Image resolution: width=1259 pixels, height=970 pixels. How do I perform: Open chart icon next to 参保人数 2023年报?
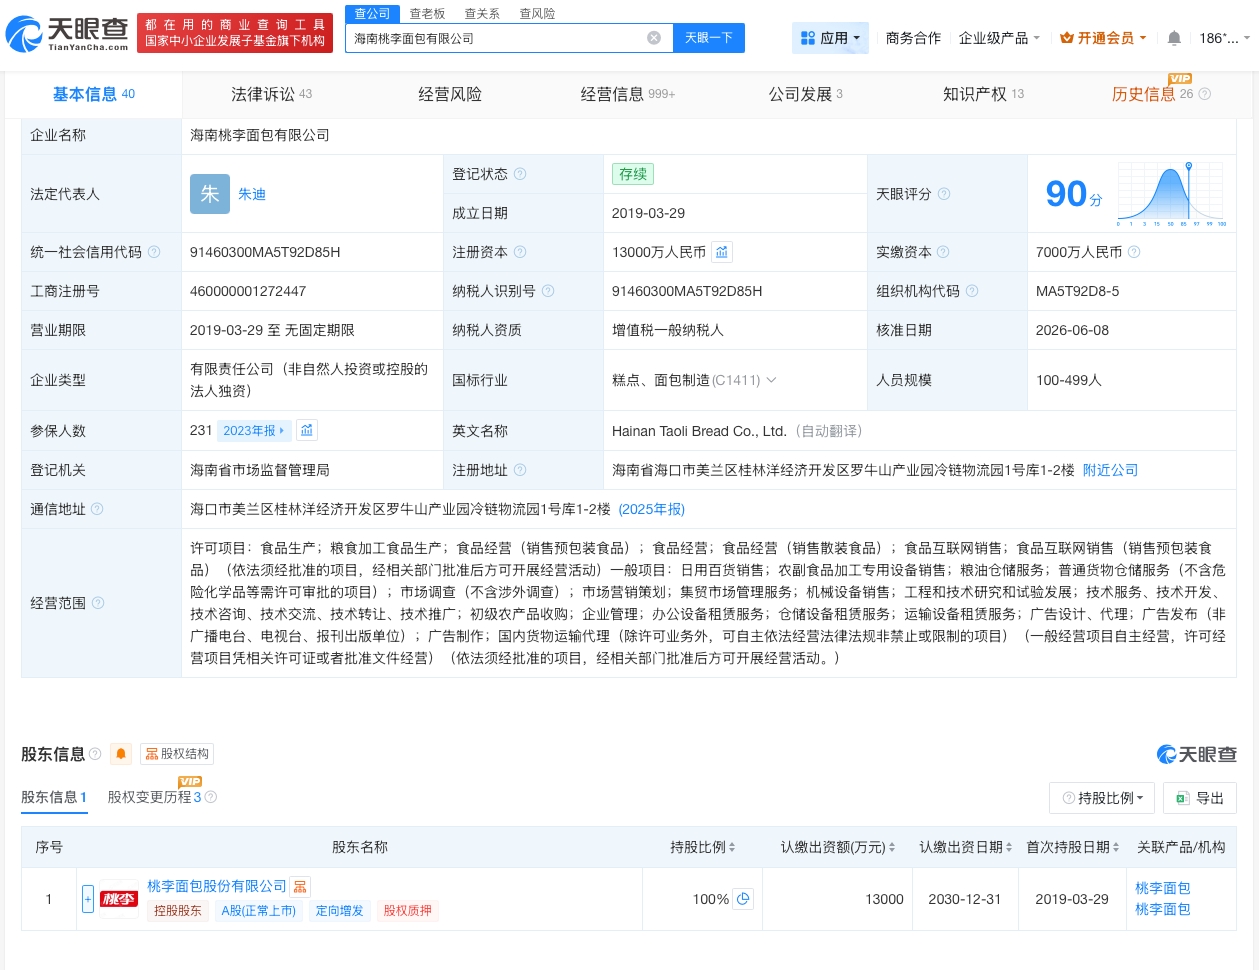[307, 430]
